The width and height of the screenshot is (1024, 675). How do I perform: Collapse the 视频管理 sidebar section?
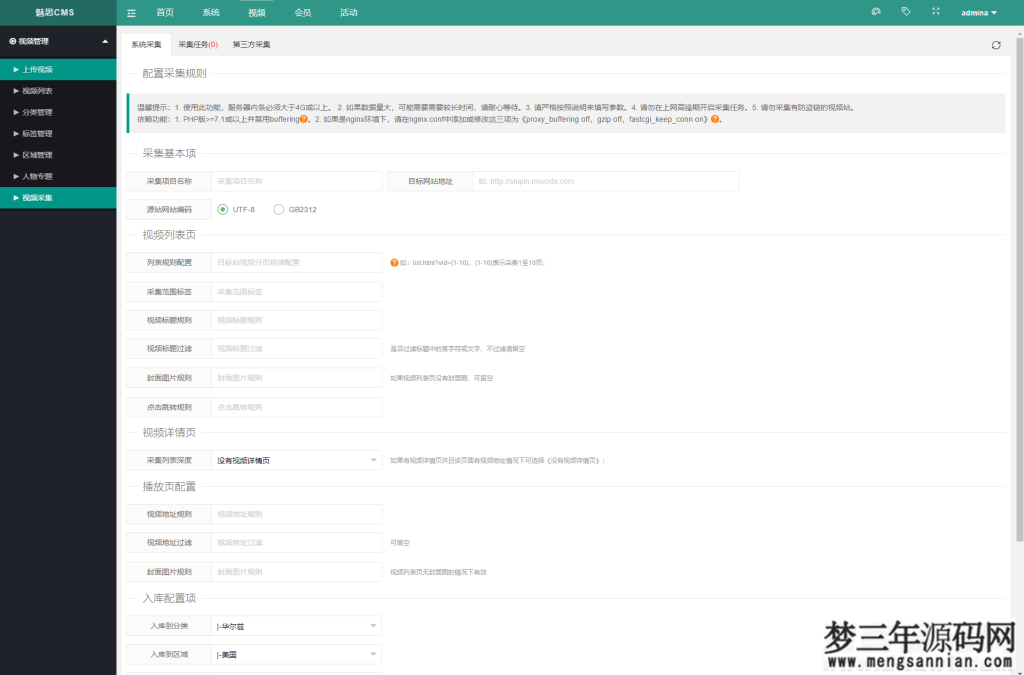tap(104, 44)
